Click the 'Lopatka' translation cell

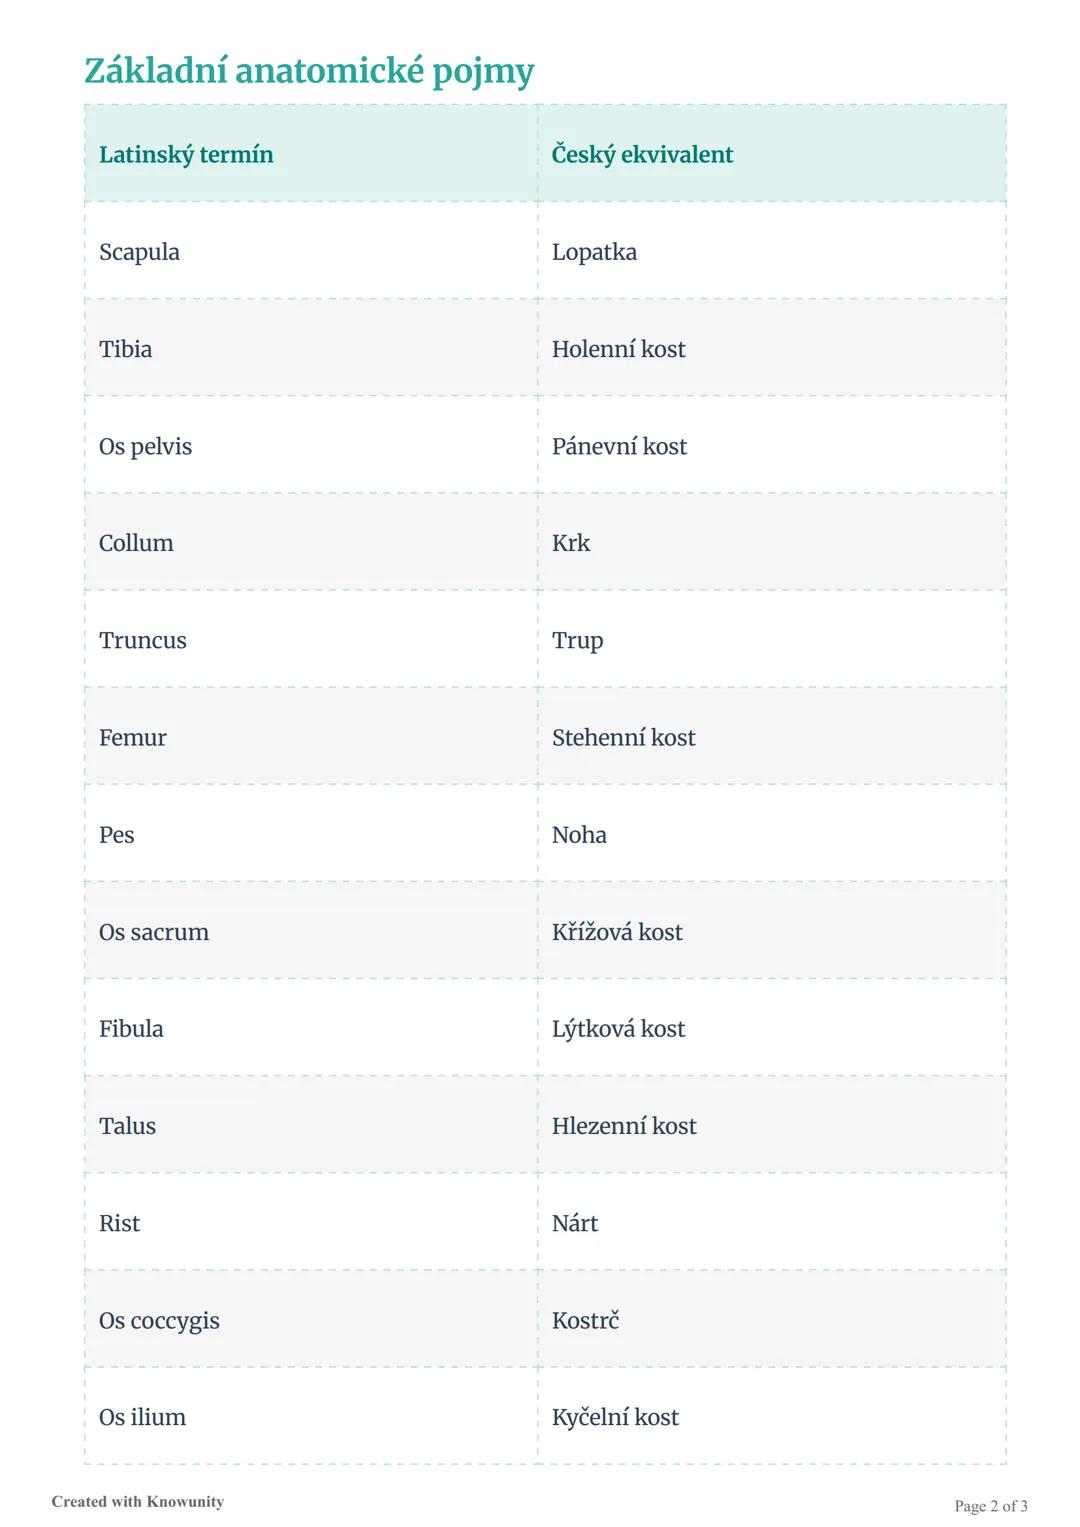[594, 252]
